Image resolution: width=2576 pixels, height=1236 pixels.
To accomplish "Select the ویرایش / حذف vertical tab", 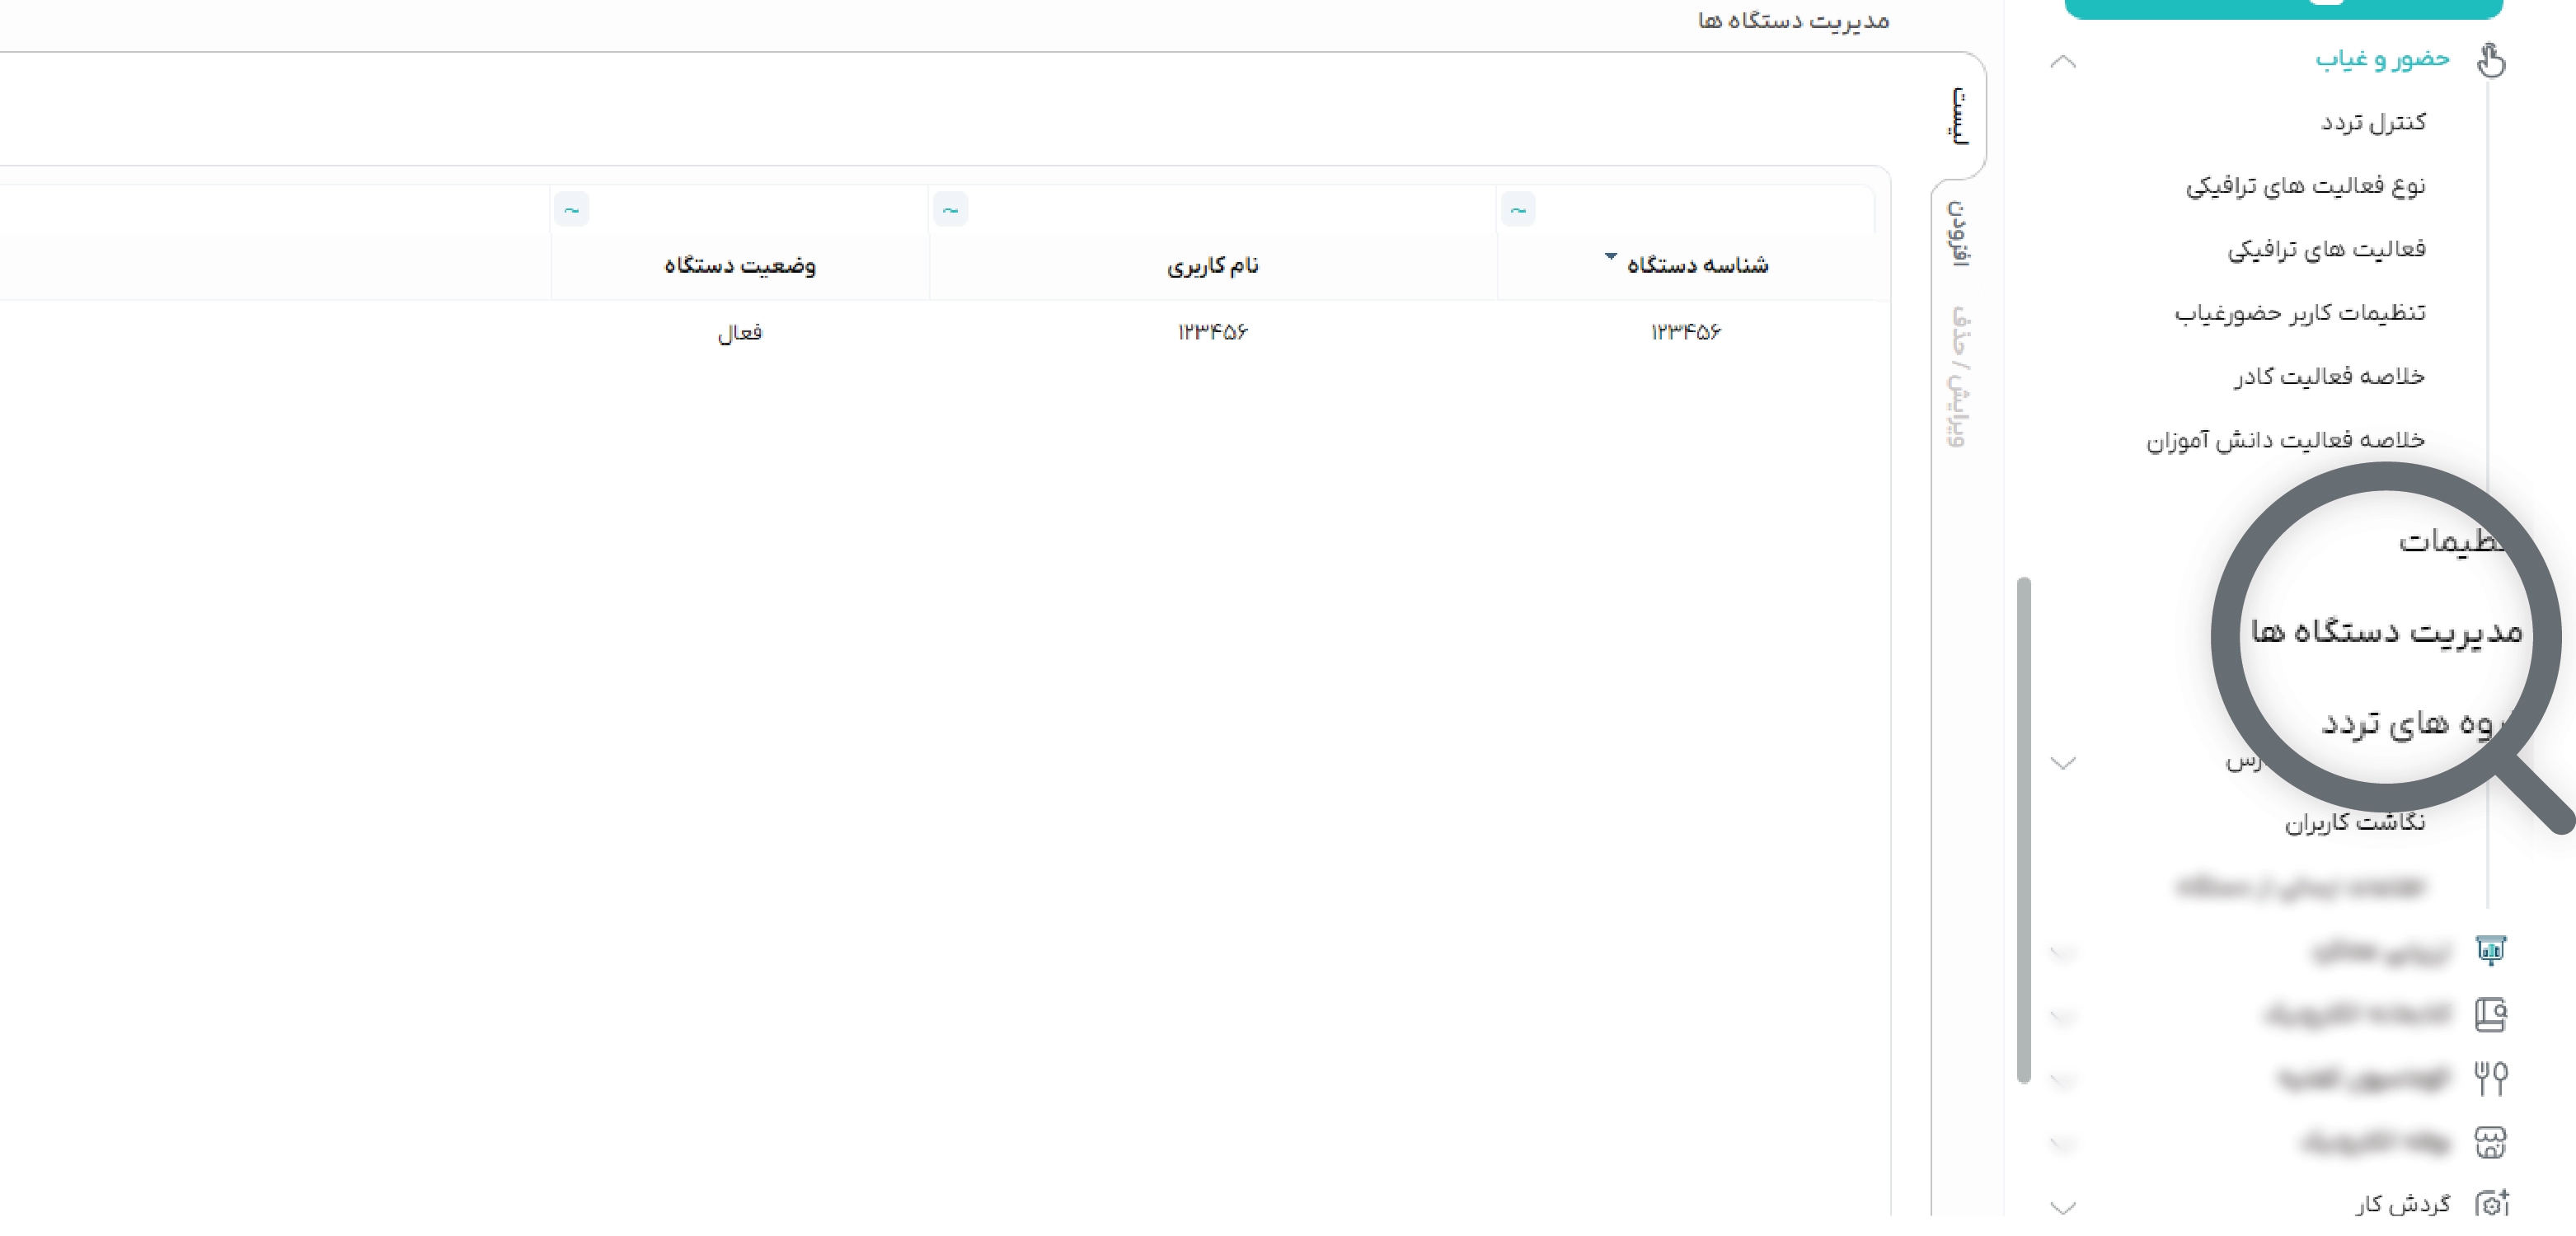I will (x=1958, y=376).
